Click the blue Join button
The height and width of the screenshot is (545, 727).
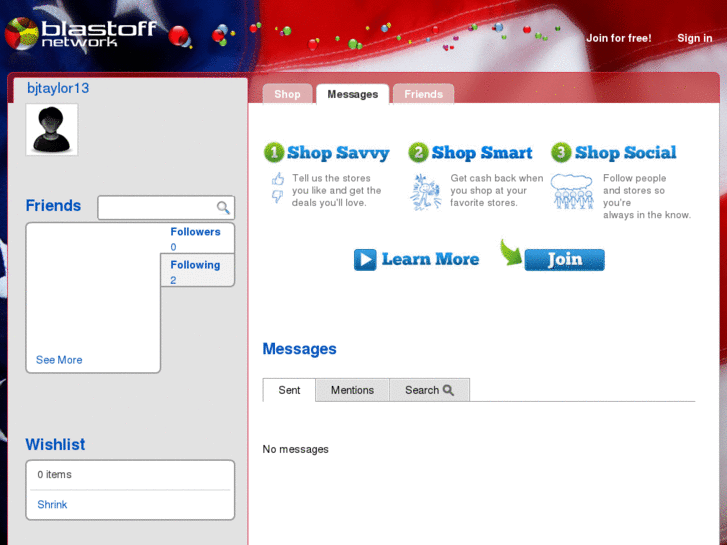564,259
